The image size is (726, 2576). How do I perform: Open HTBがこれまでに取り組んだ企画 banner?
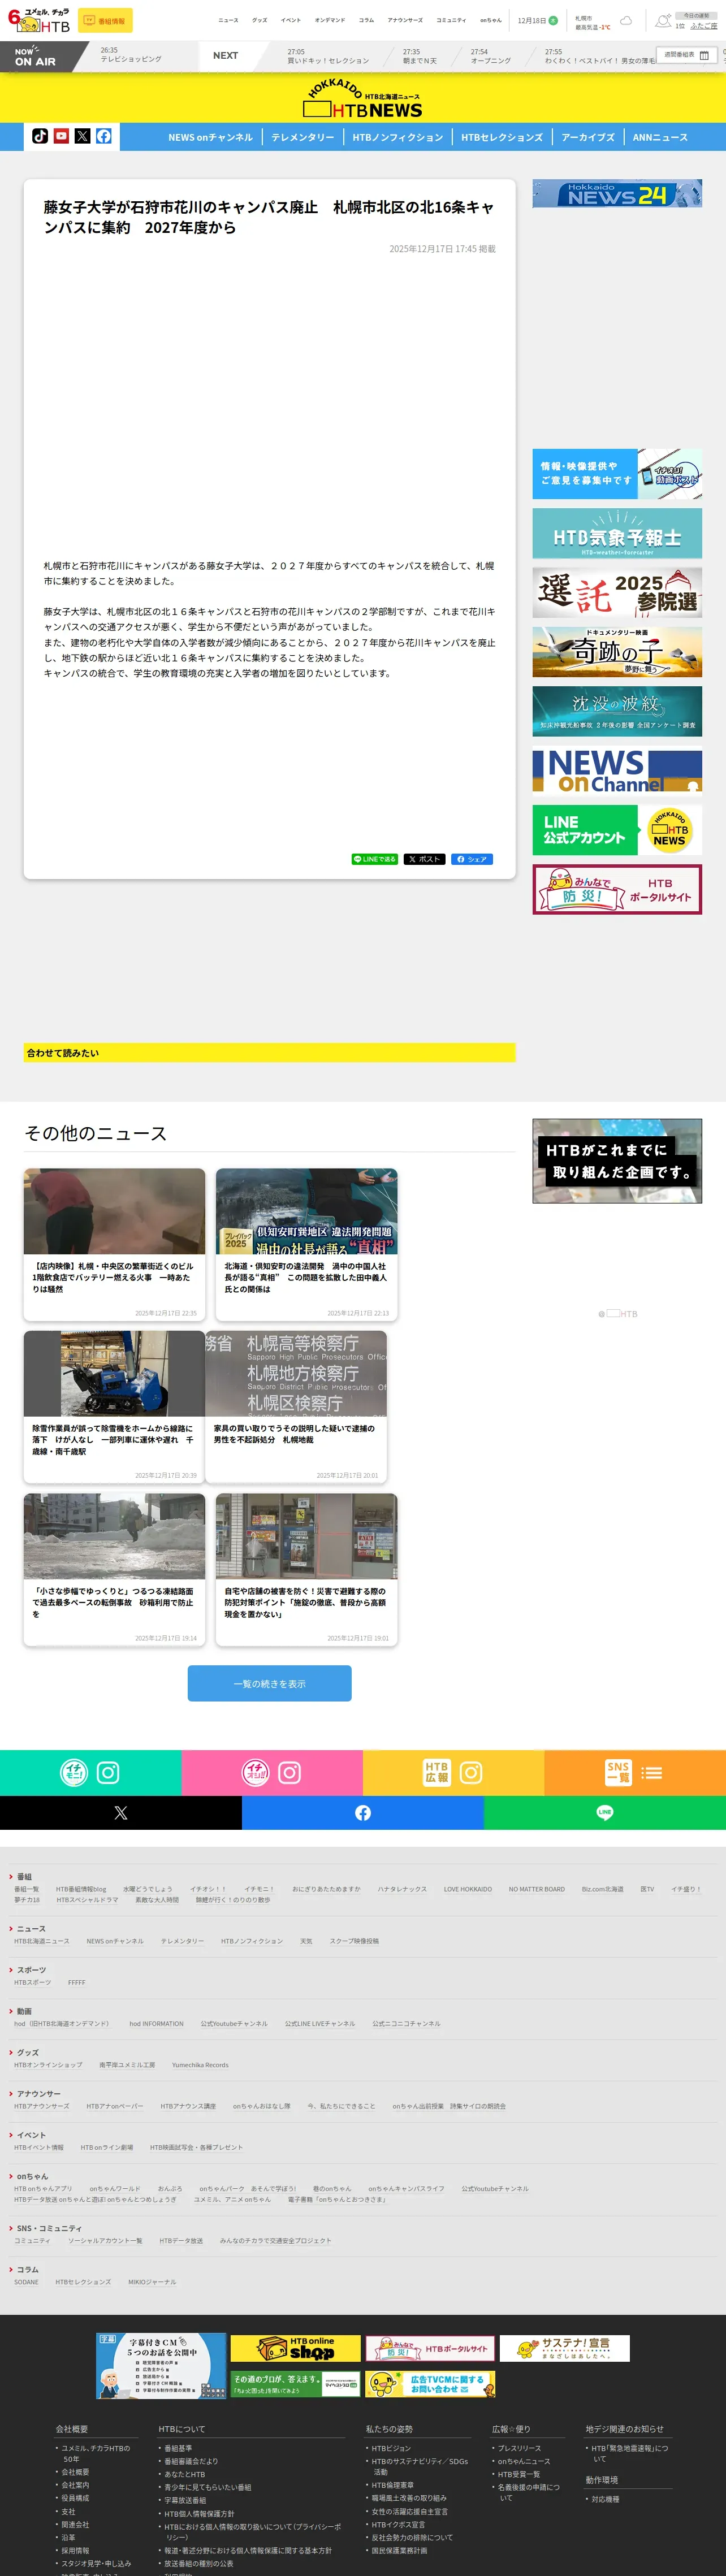pos(617,1161)
